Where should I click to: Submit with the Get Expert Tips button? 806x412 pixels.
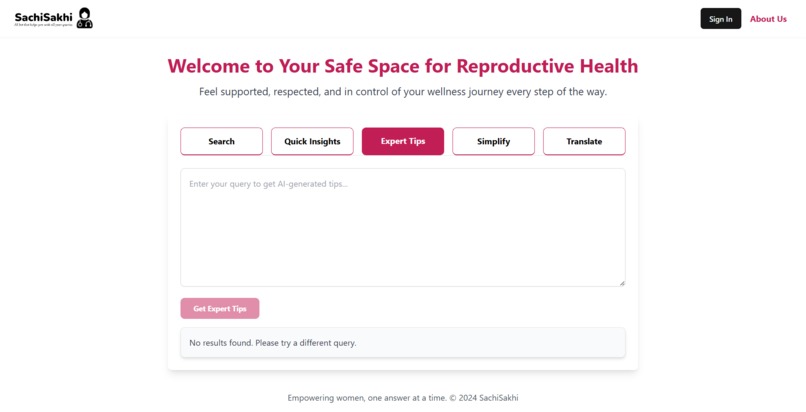click(220, 308)
